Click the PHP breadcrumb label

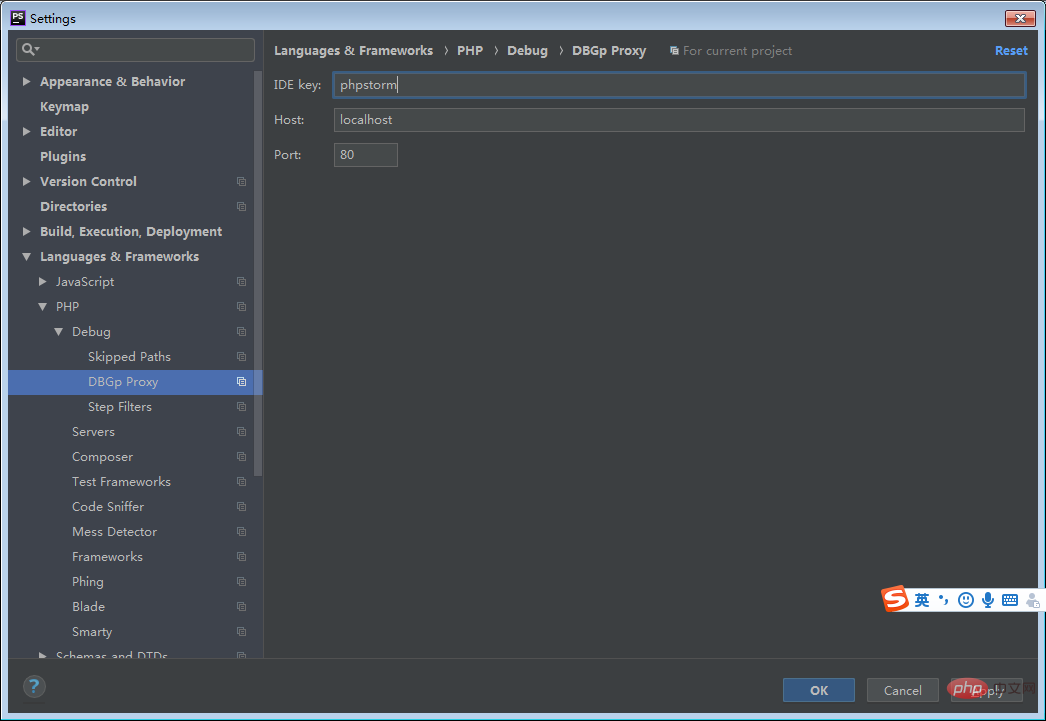pos(470,51)
